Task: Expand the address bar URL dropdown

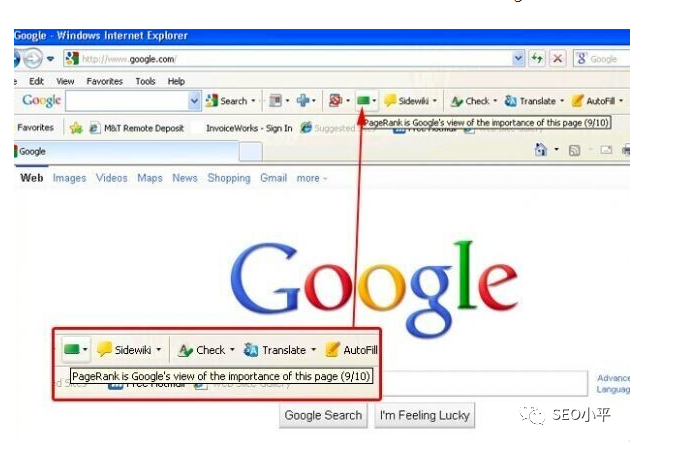Action: [518, 59]
